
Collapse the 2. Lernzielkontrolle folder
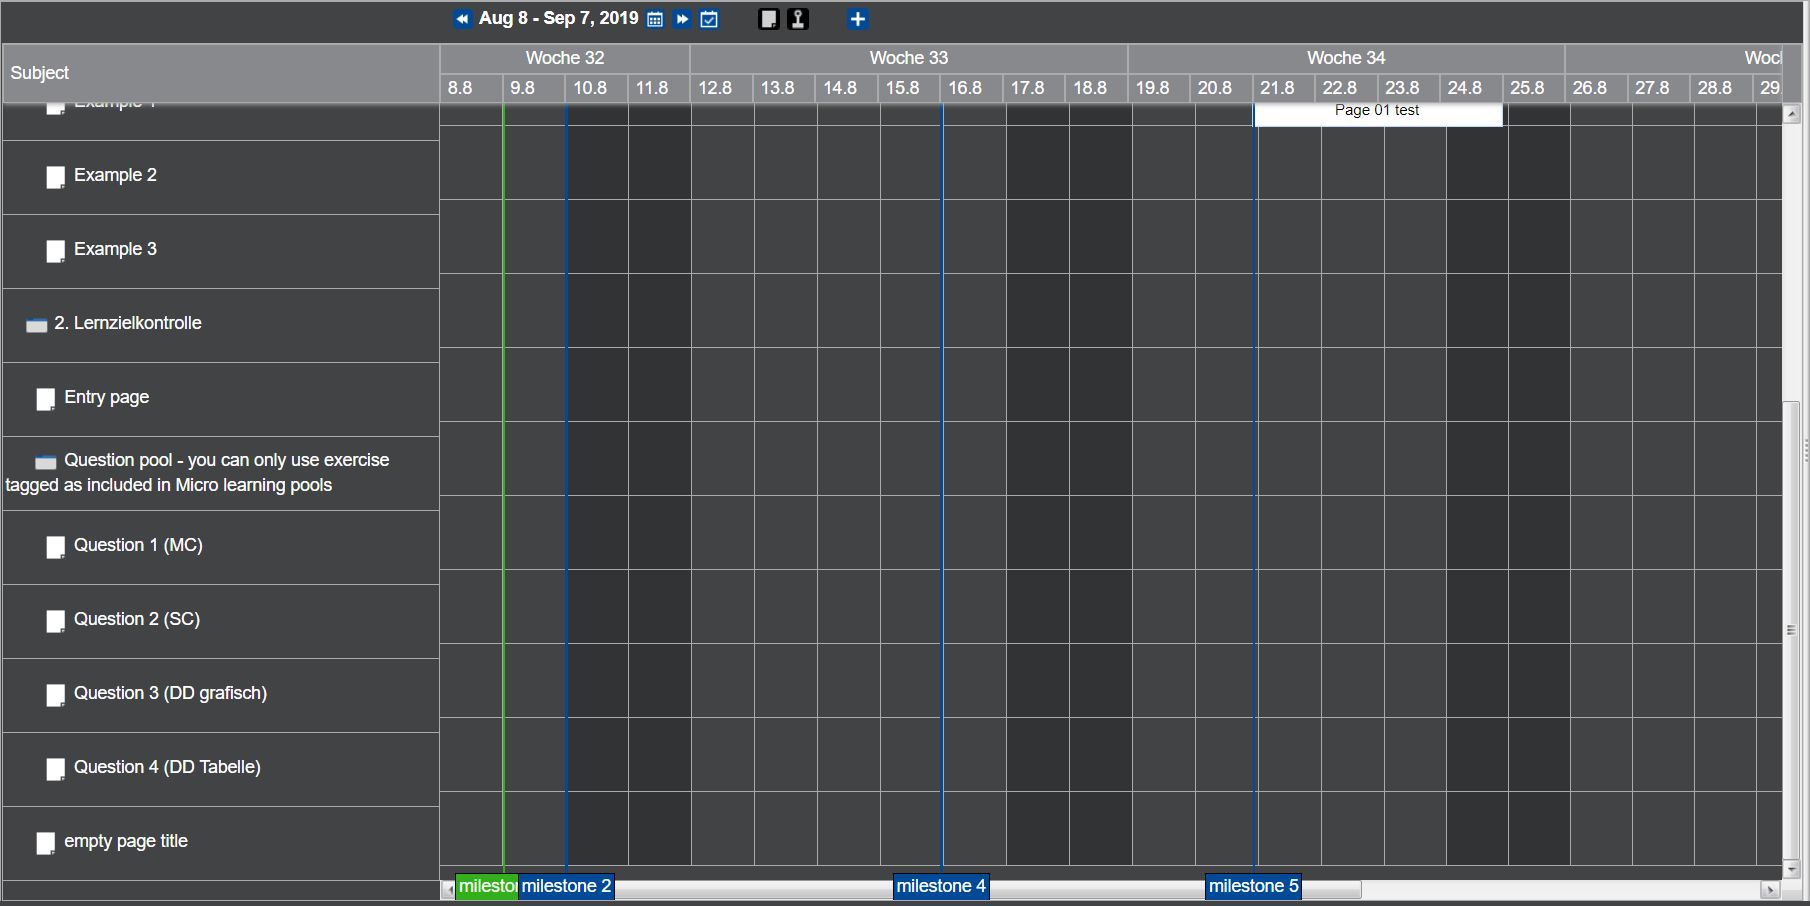(x=37, y=325)
